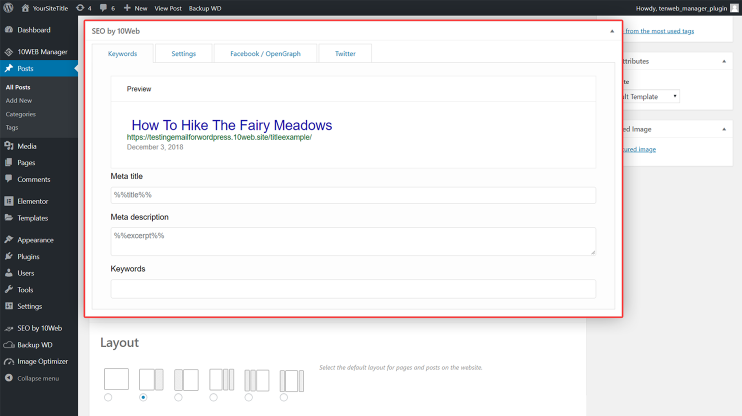Collapse the SEO by 10Web panel arrow

point(612,31)
